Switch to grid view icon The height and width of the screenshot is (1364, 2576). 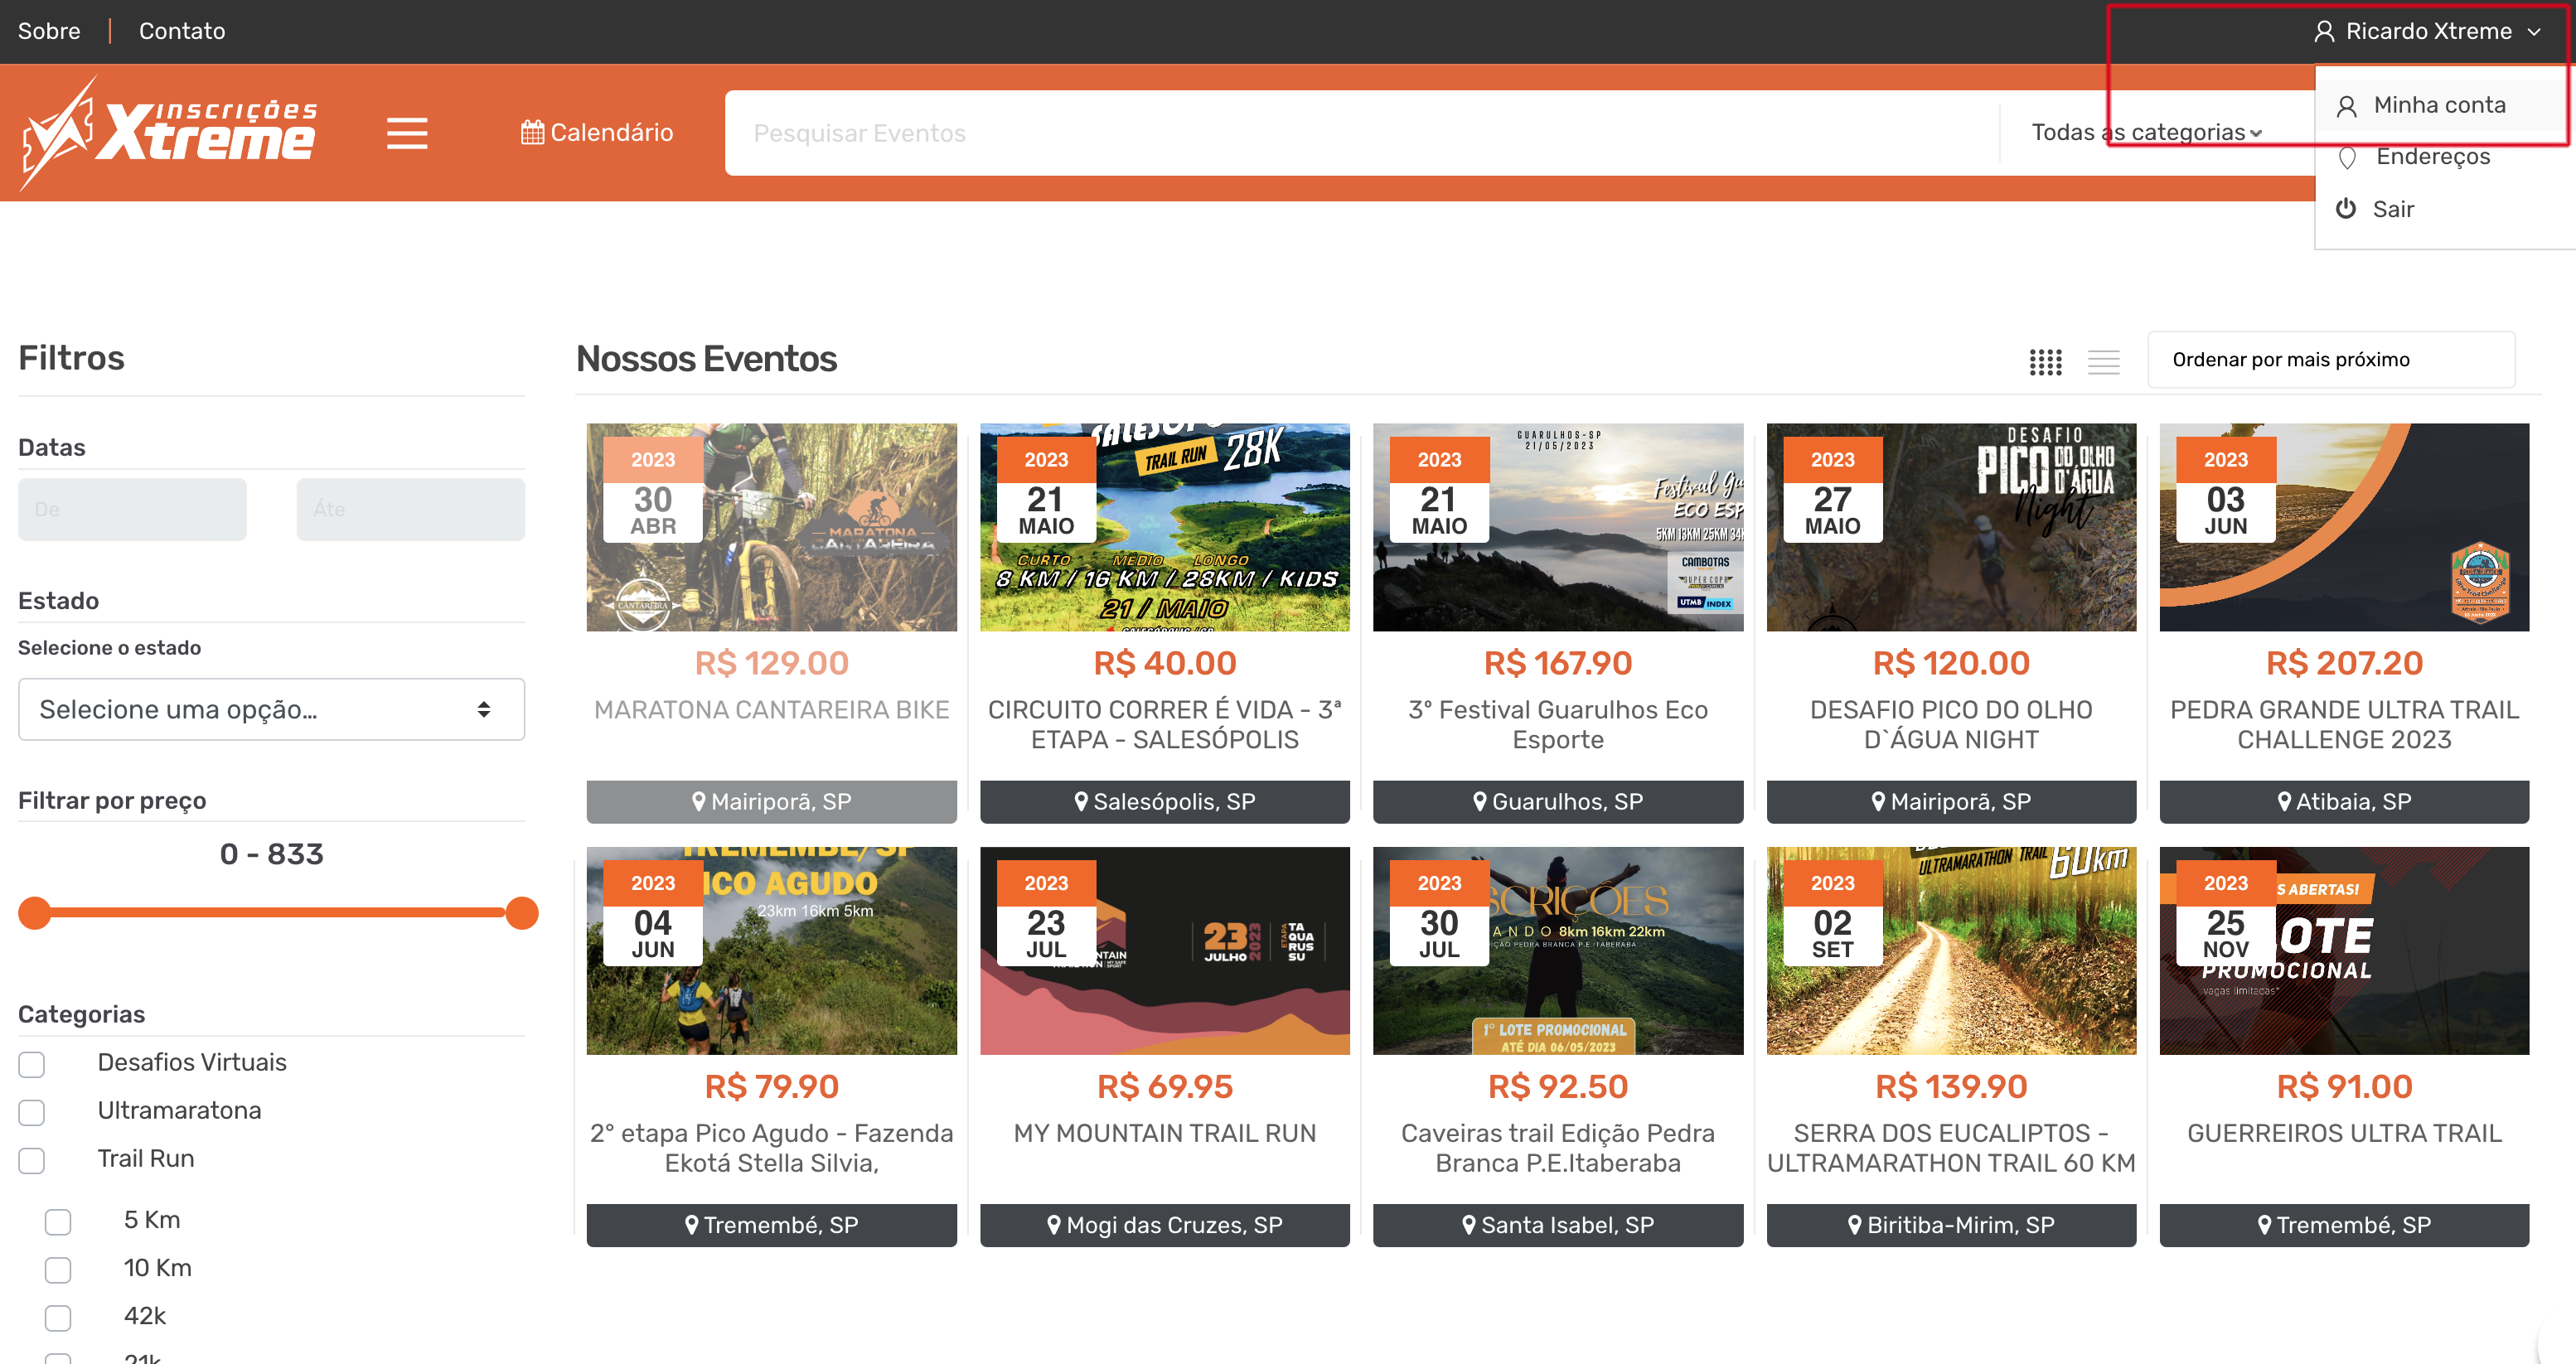click(2045, 361)
